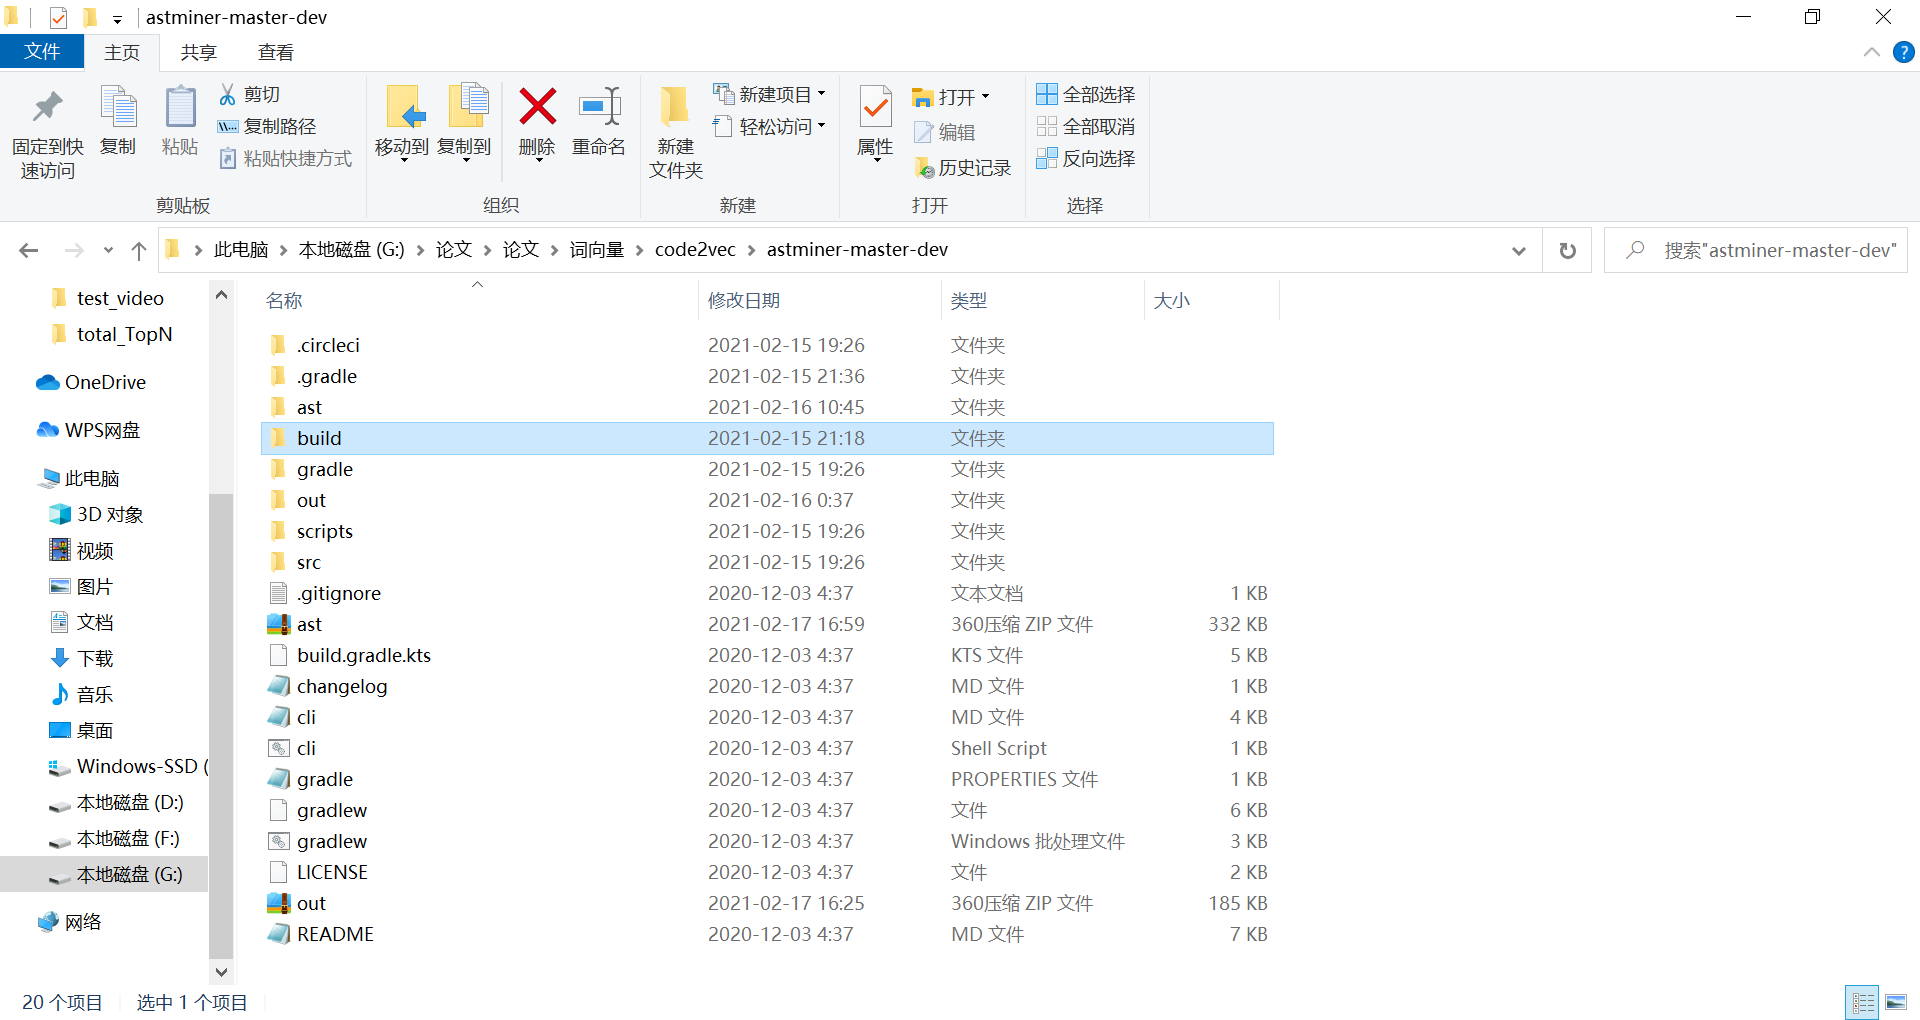Click the refresh icon in address bar

(x=1567, y=249)
